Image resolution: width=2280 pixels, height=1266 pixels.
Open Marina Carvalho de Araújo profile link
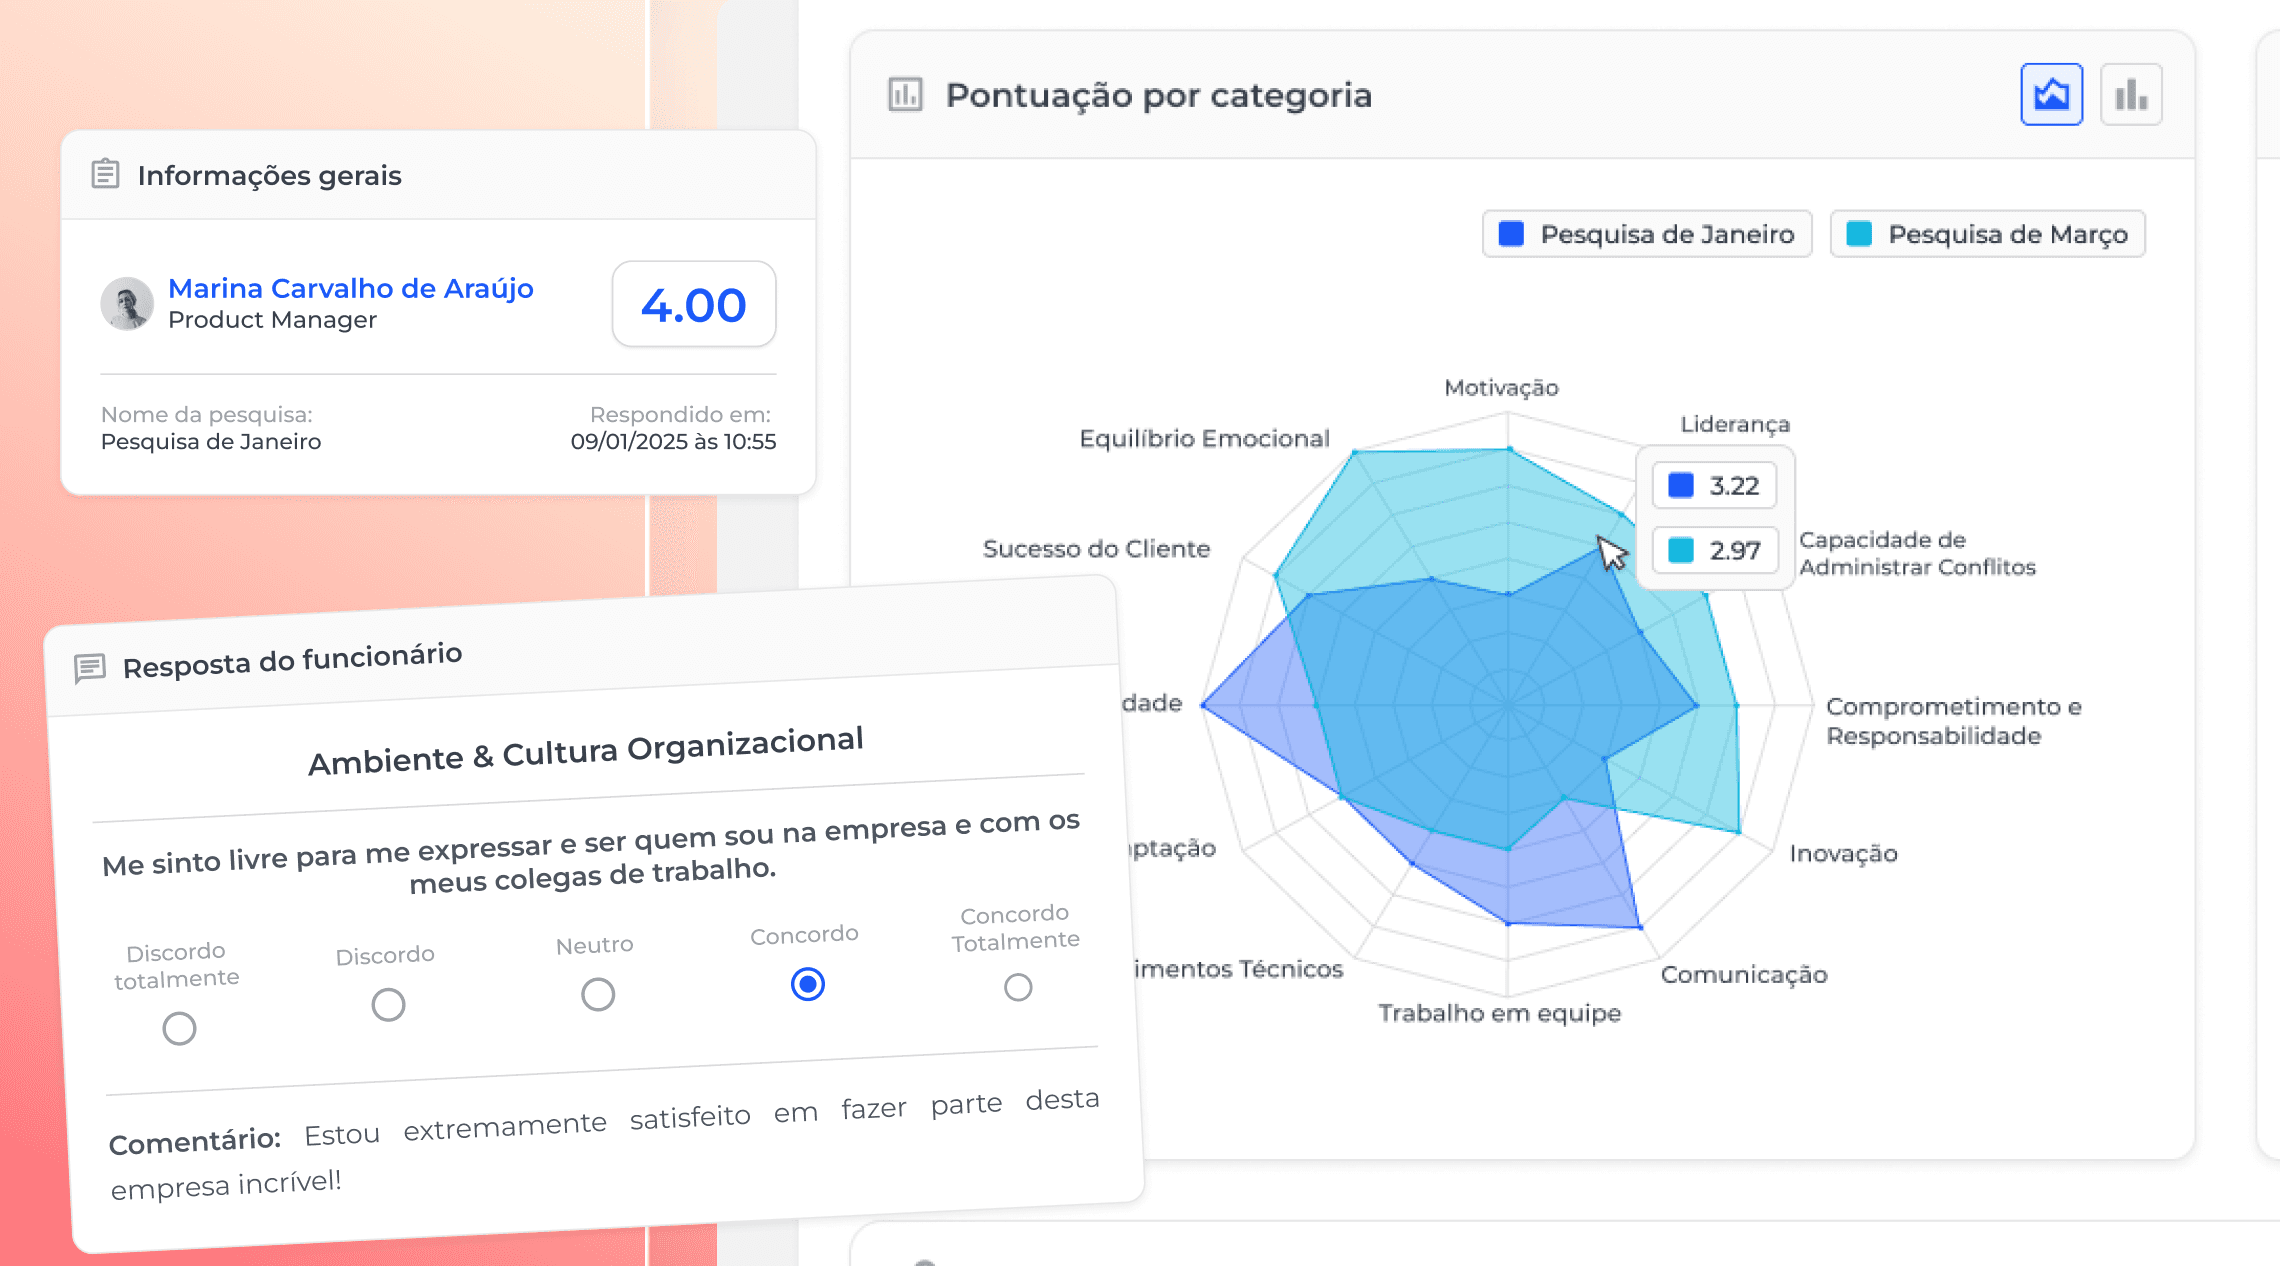pyautogui.click(x=350, y=288)
